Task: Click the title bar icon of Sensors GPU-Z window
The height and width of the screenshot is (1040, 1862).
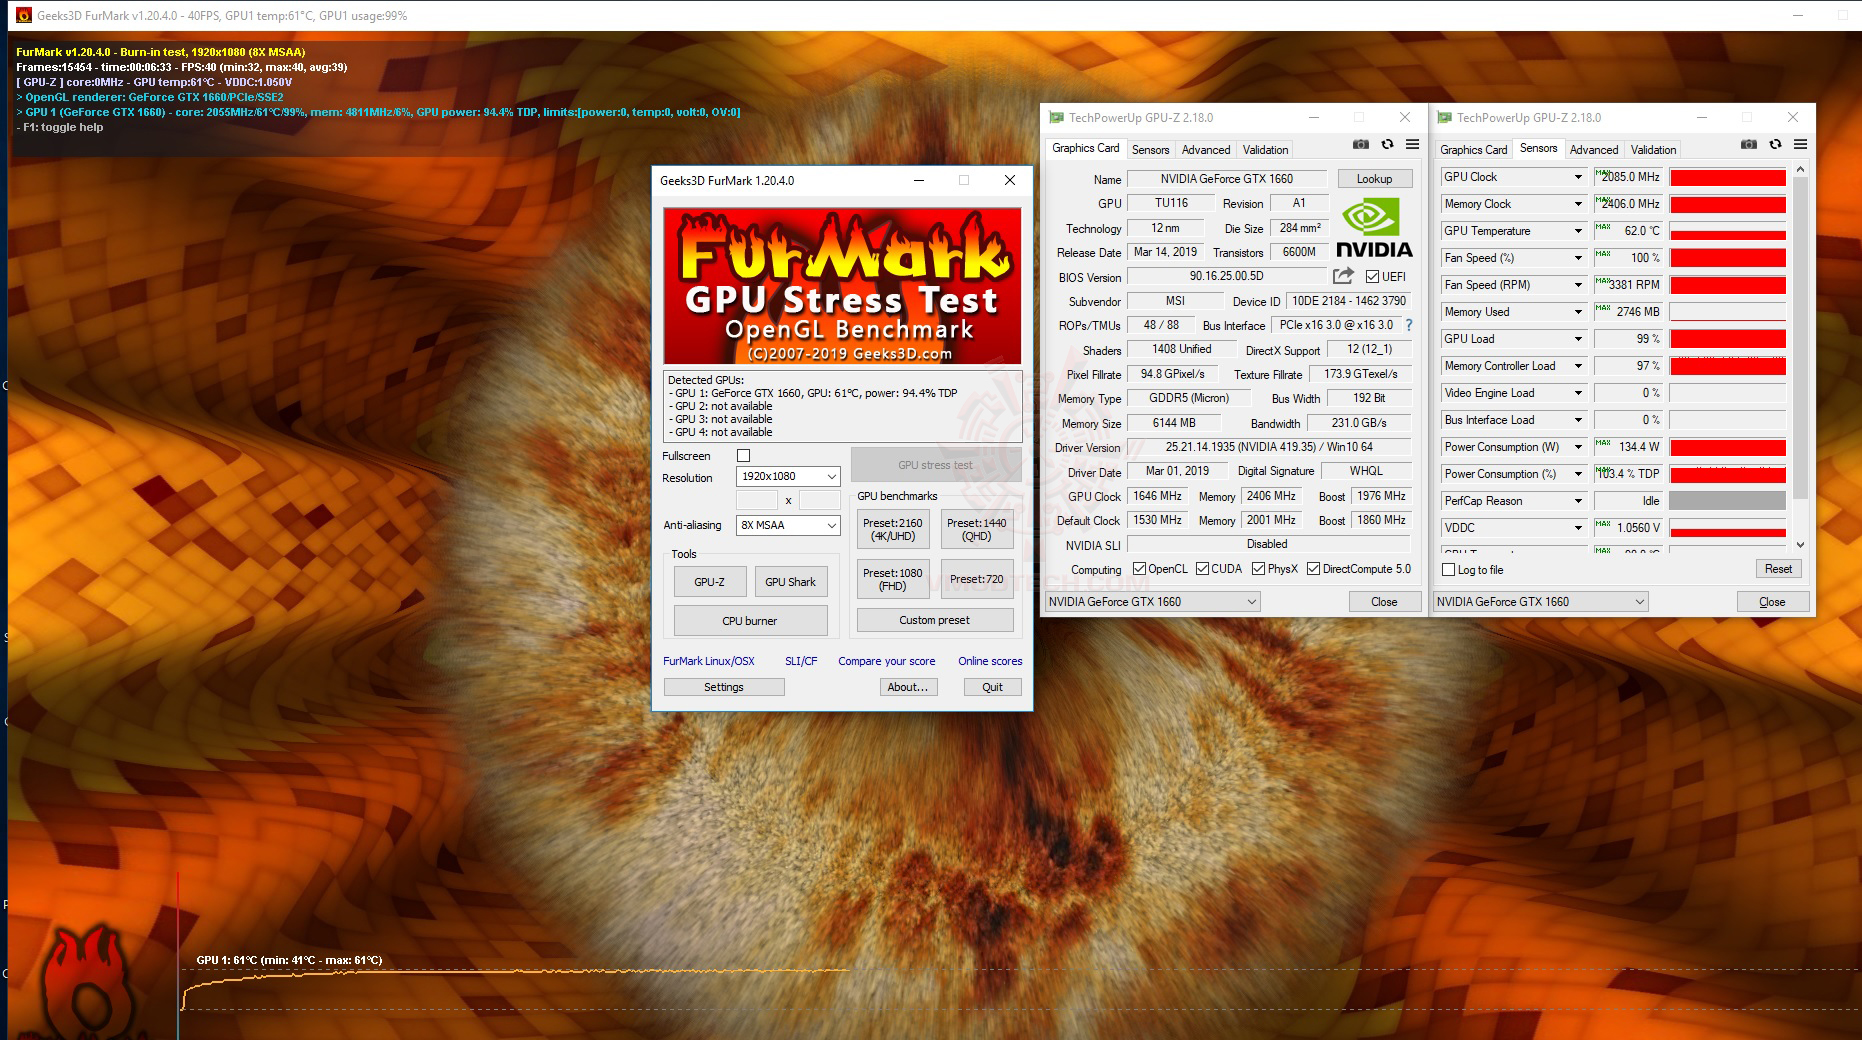Action: [x=1444, y=118]
